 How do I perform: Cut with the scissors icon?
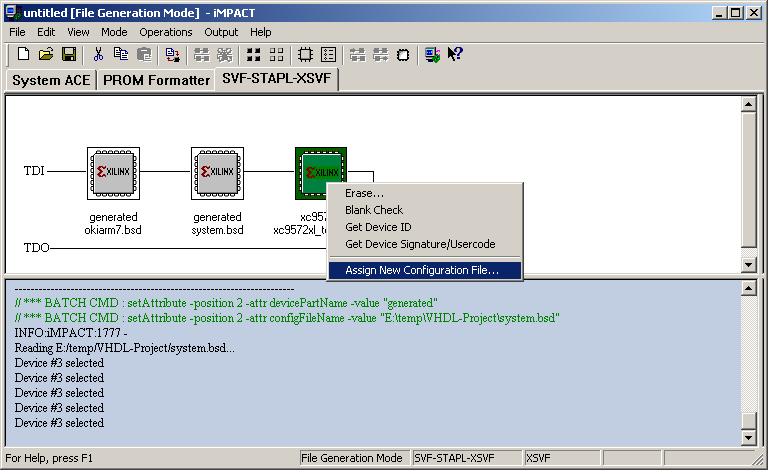(x=98, y=54)
